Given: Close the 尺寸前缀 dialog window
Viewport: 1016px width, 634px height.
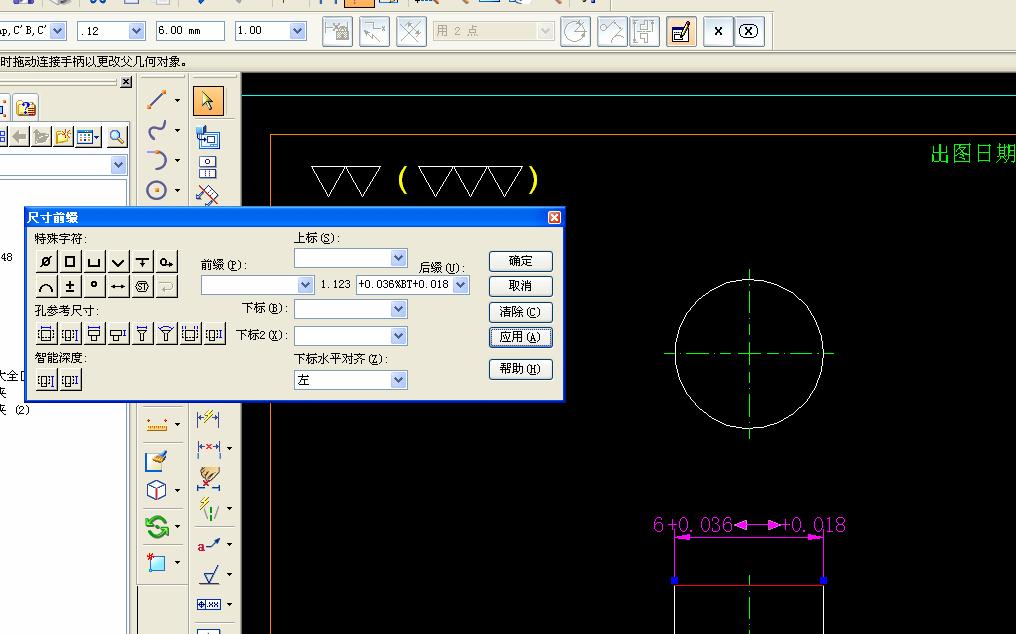Looking at the screenshot, I should 554,217.
